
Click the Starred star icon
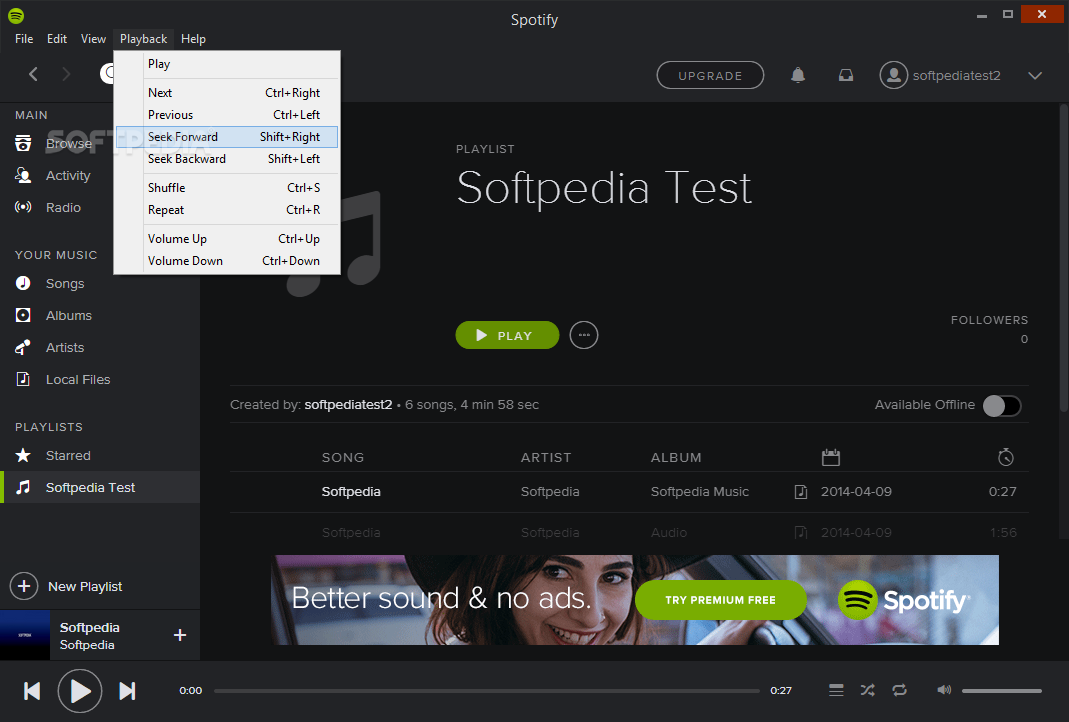23,455
